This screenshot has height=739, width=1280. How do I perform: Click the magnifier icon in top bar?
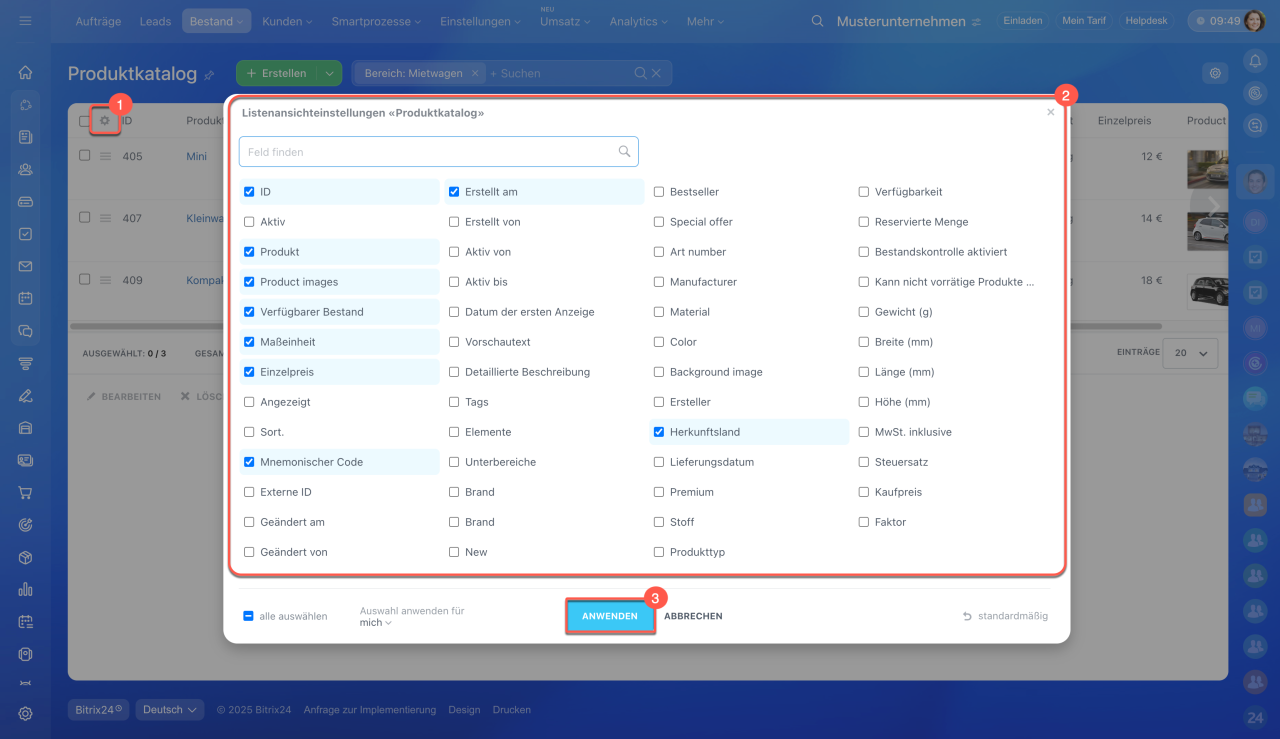pos(818,21)
